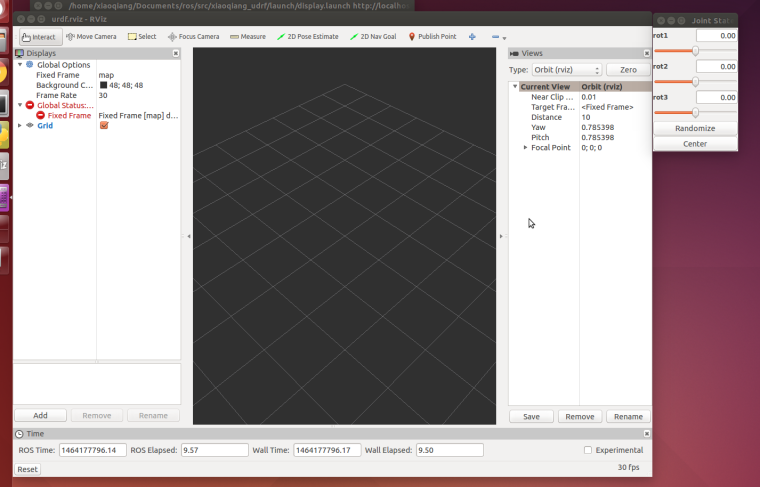The width and height of the screenshot is (760, 487).
Task: Click the ROS Time field
Action: 93,450
